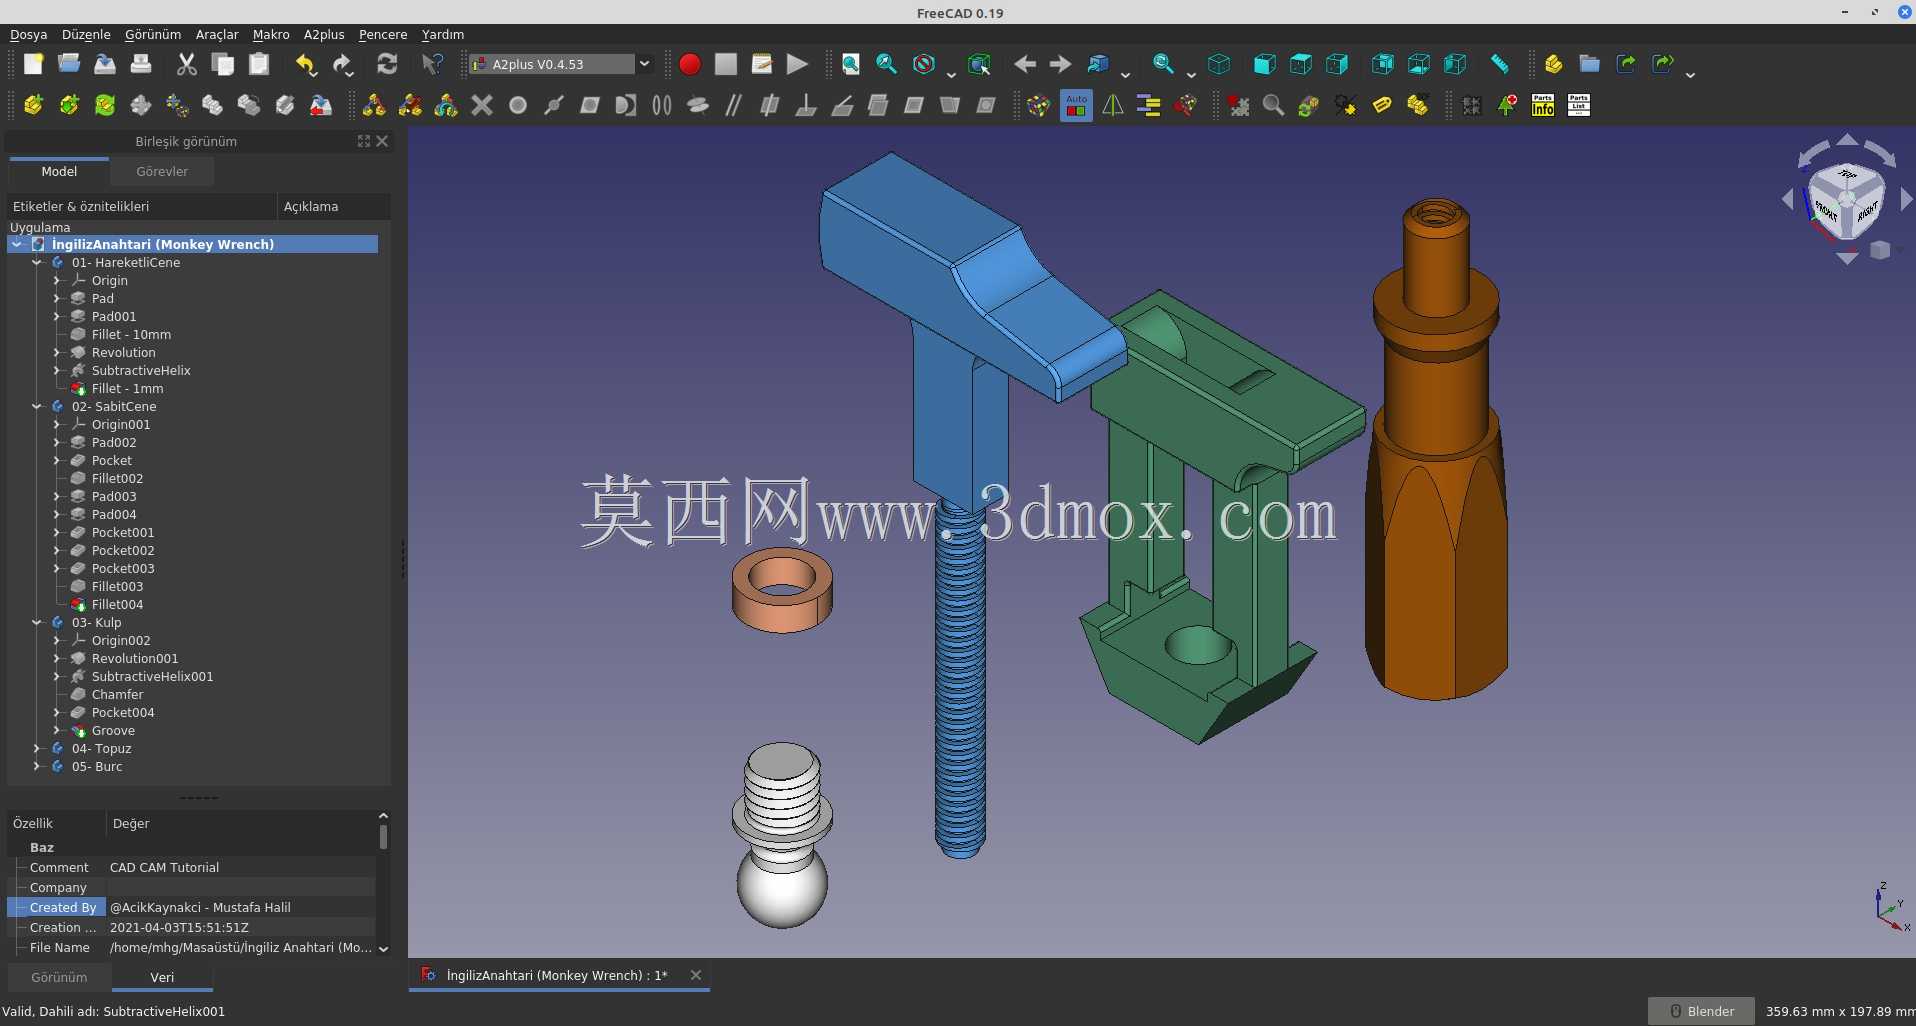Screen dimensions: 1916x1026
Task: Go back with the left arrow icon
Action: 1025,64
